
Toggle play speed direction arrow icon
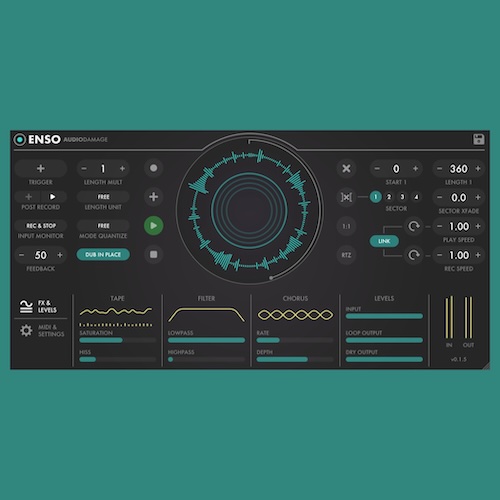tap(414, 226)
